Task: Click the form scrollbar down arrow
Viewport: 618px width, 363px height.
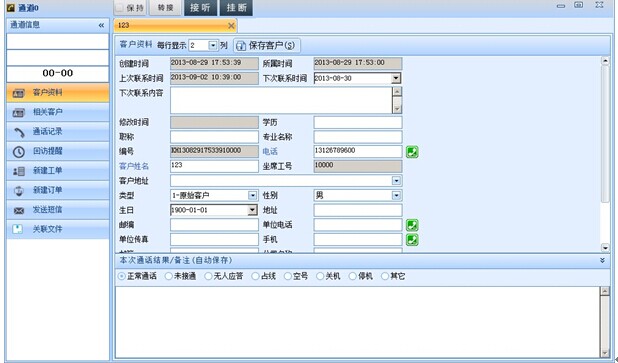Action: (605, 248)
